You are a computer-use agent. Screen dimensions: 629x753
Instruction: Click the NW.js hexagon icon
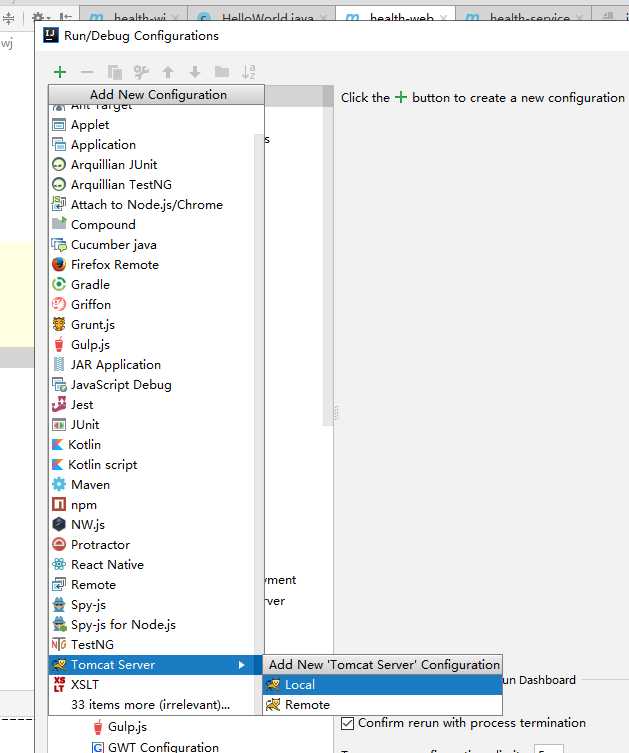click(x=59, y=524)
